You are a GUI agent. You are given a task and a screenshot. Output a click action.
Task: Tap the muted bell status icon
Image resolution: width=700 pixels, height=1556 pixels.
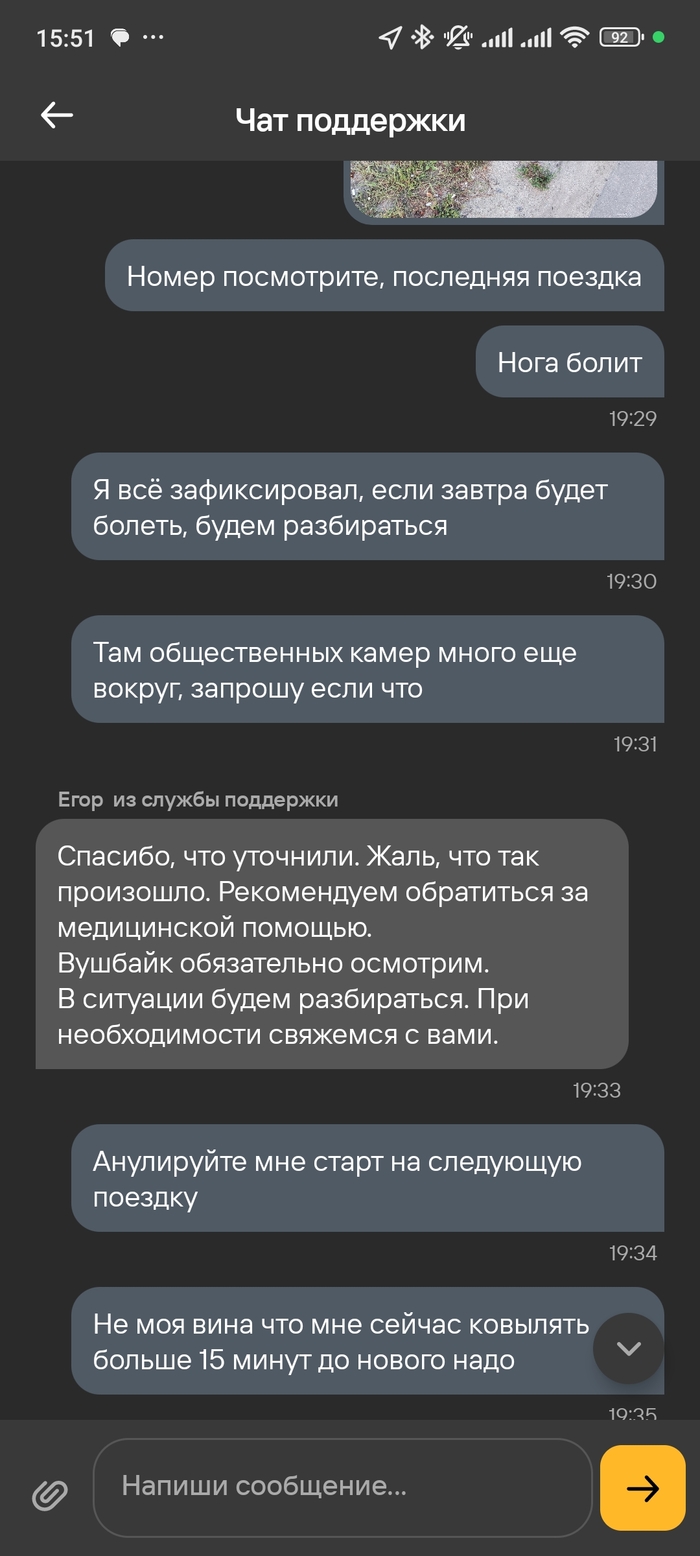[x=458, y=38]
